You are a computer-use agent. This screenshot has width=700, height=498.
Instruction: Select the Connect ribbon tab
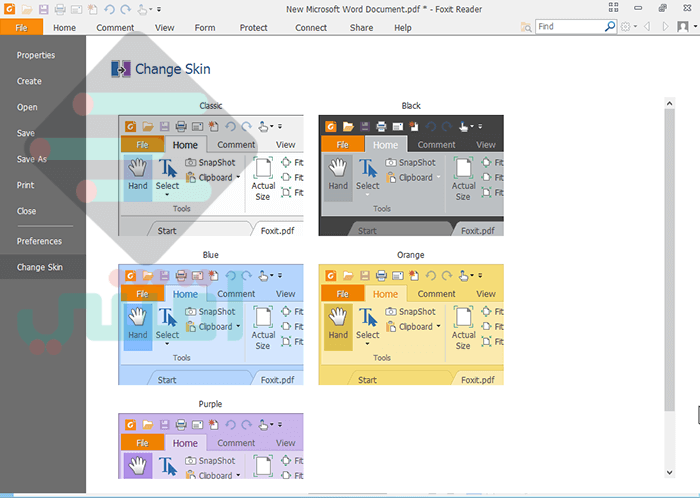(x=311, y=28)
